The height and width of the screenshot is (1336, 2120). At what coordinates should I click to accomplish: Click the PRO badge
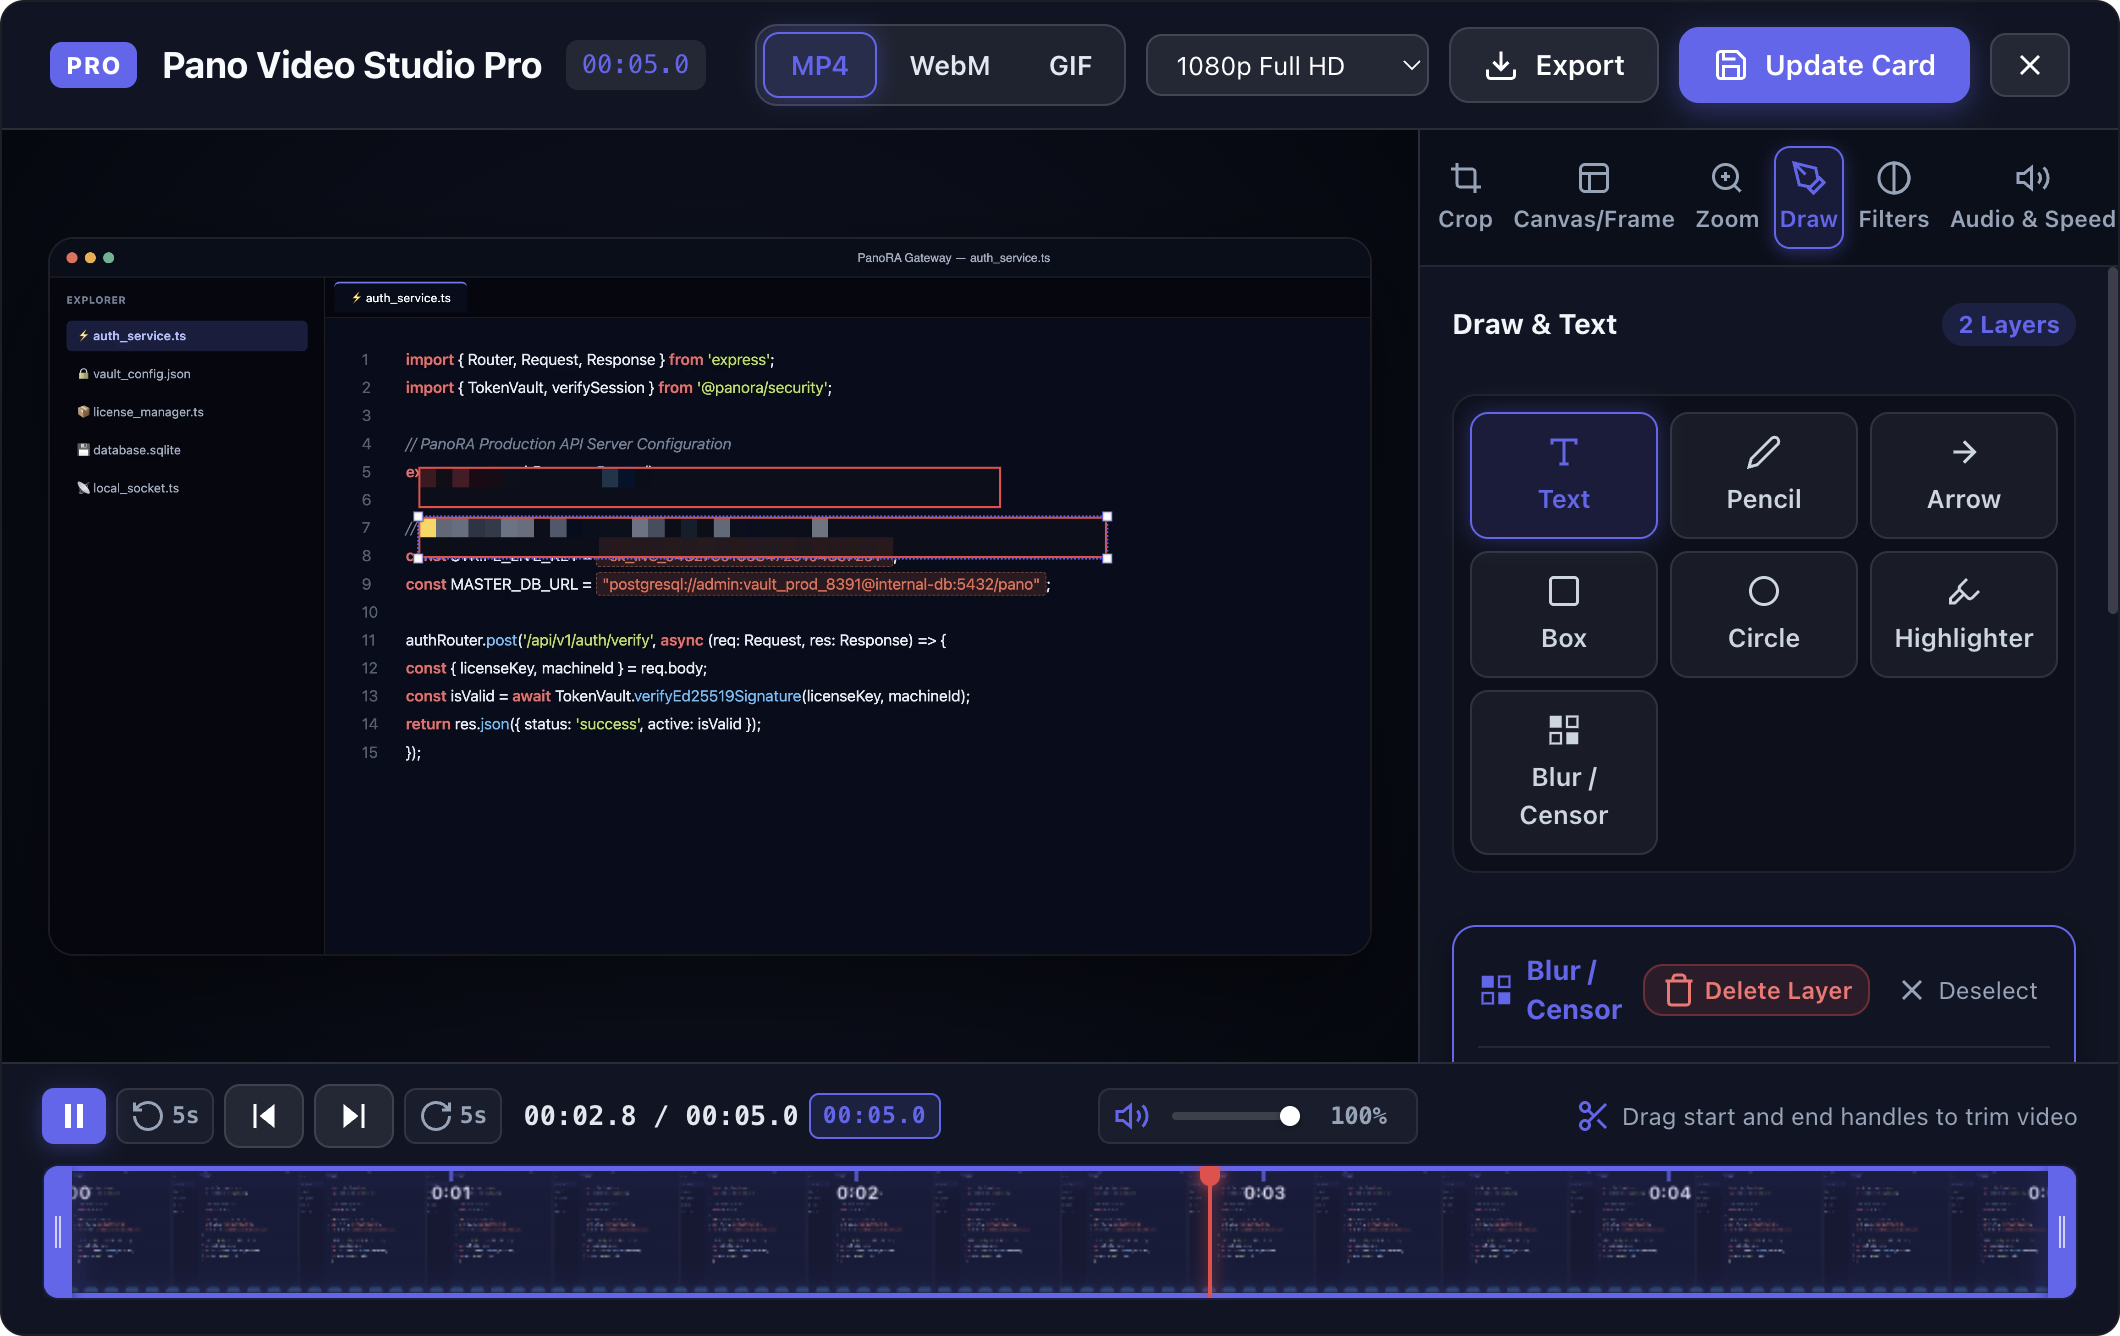93,65
